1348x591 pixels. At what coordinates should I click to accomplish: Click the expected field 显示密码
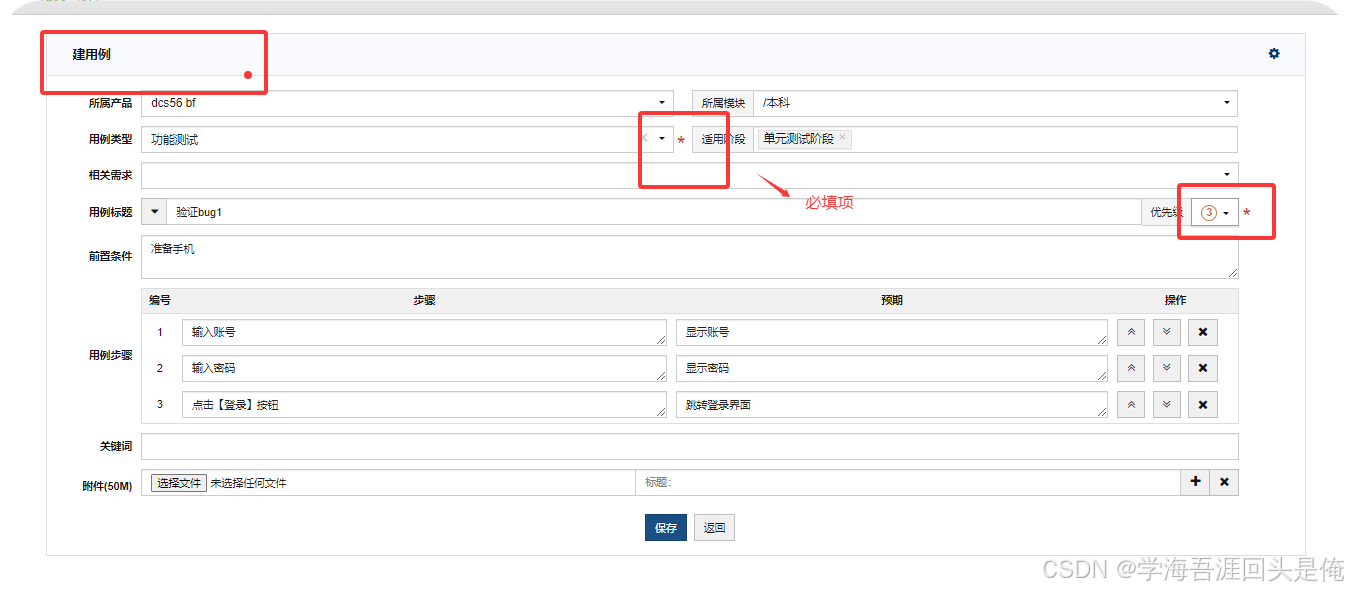pyautogui.click(x=892, y=369)
